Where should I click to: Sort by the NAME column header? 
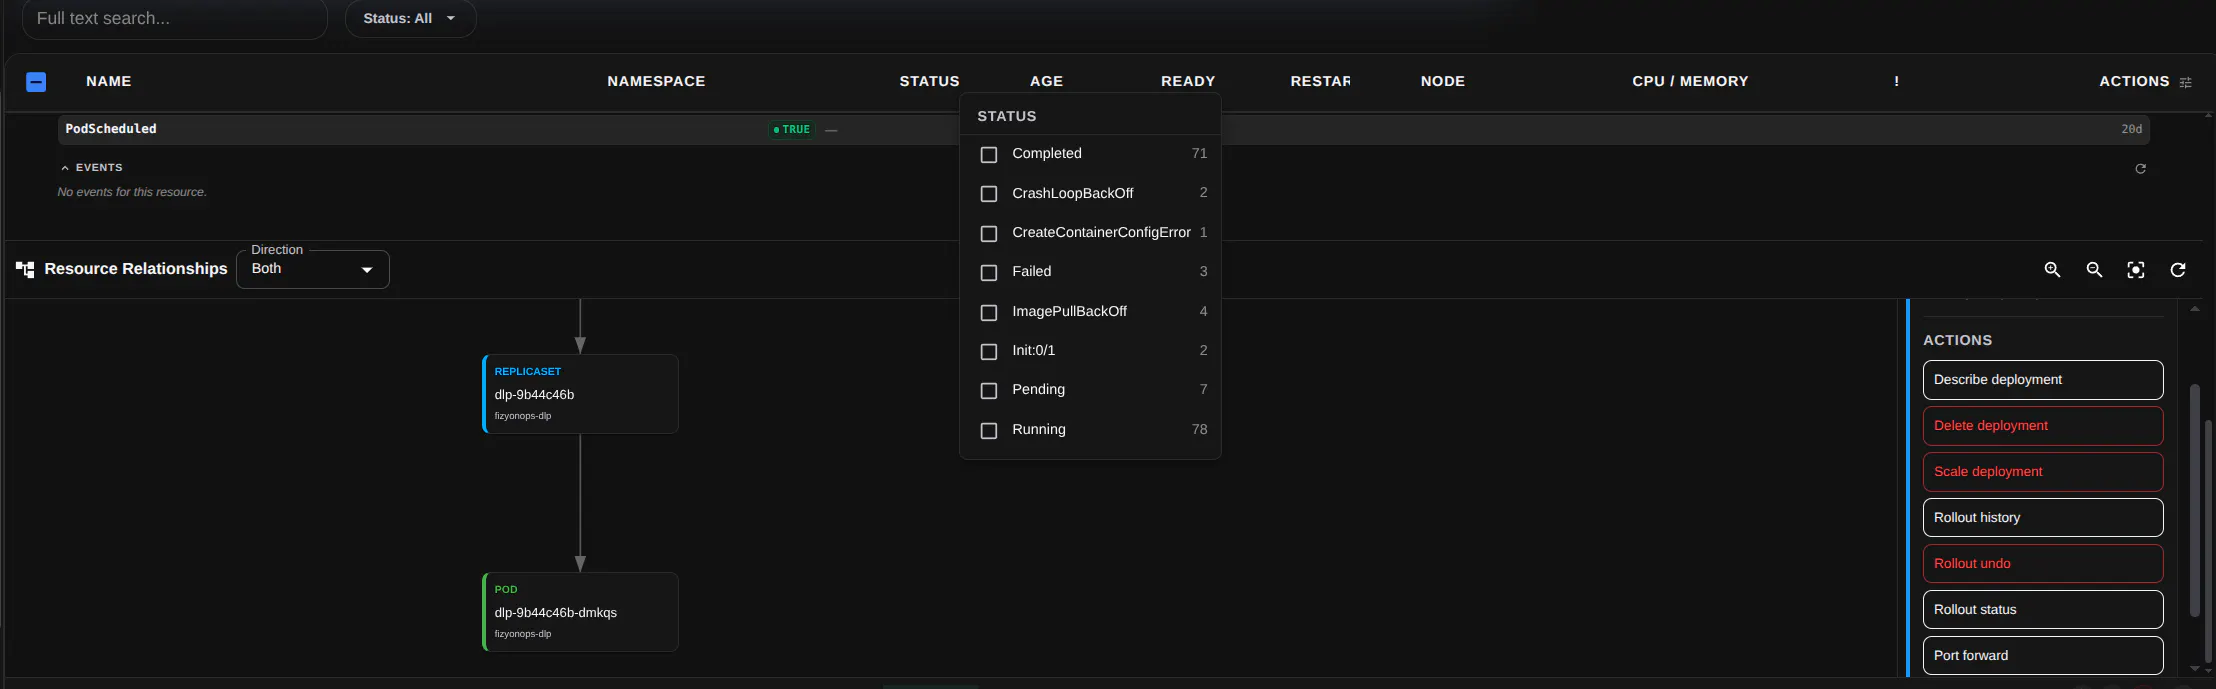(x=109, y=82)
